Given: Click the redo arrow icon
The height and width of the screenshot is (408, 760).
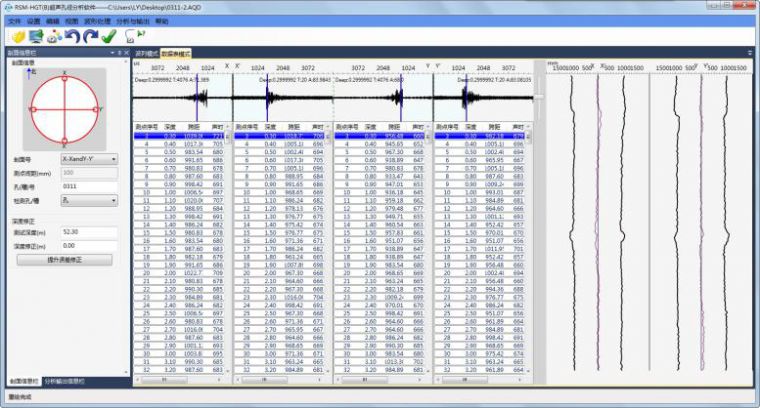Looking at the screenshot, I should (89, 37).
